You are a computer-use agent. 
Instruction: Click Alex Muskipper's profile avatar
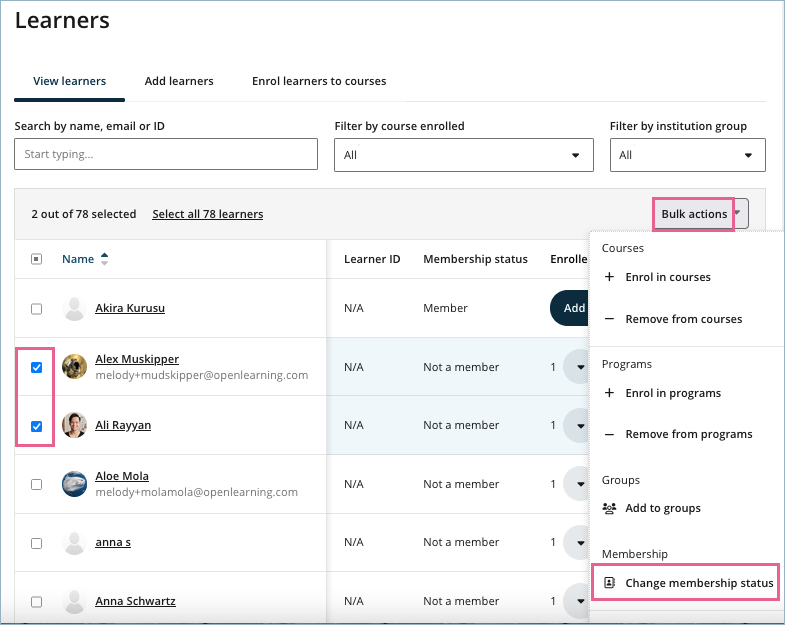click(x=74, y=367)
